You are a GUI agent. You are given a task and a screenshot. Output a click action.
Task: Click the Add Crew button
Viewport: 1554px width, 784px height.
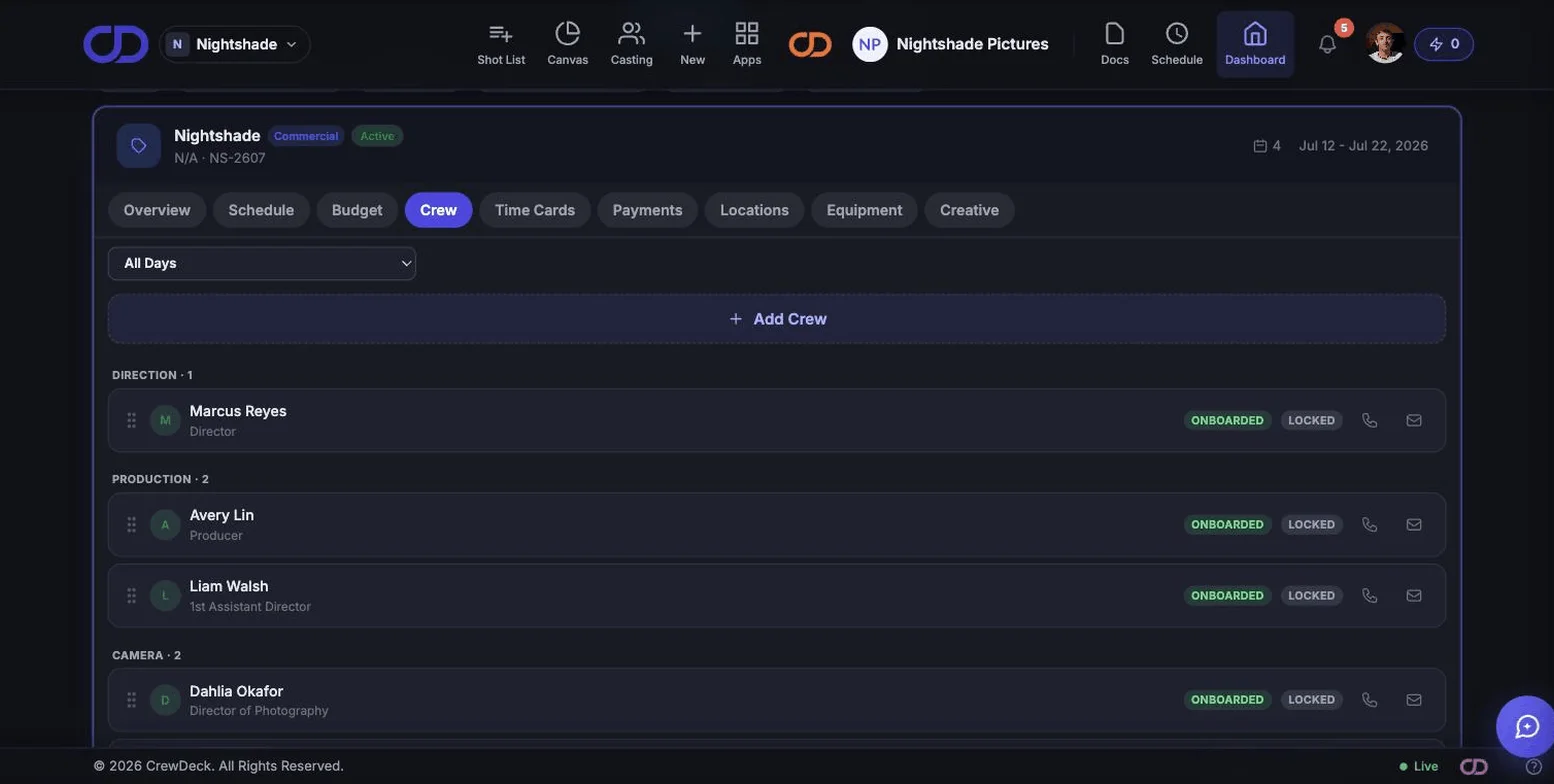pos(777,319)
